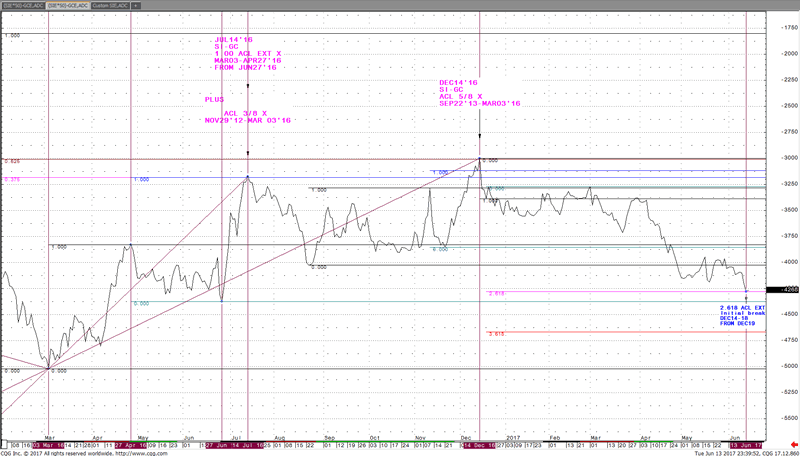The height and width of the screenshot is (456, 800).
Task: Click the 2017 year label on the date axis
Action: click(x=512, y=438)
